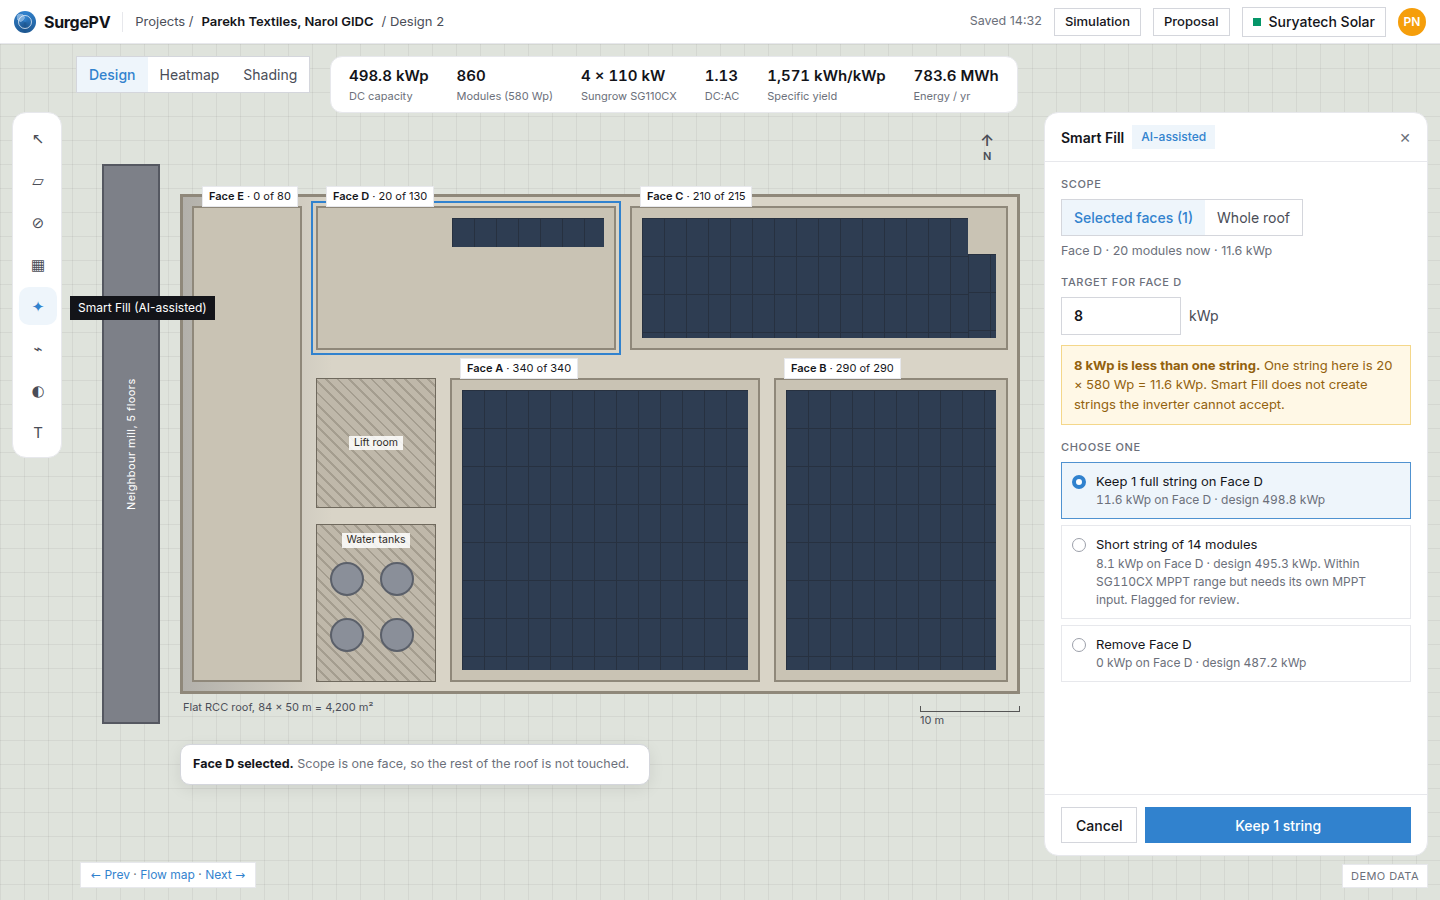Choose Keep 1 full string option
This screenshot has height=900, width=1440.
1236,490
